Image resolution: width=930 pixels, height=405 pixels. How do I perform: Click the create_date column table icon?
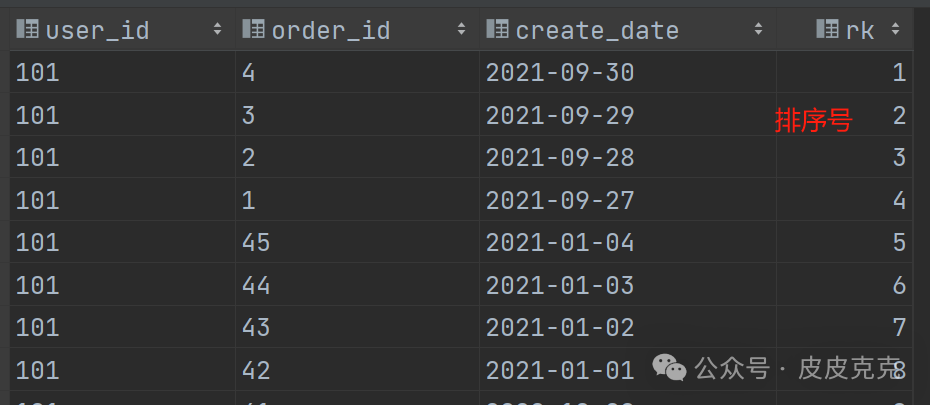coord(498,30)
